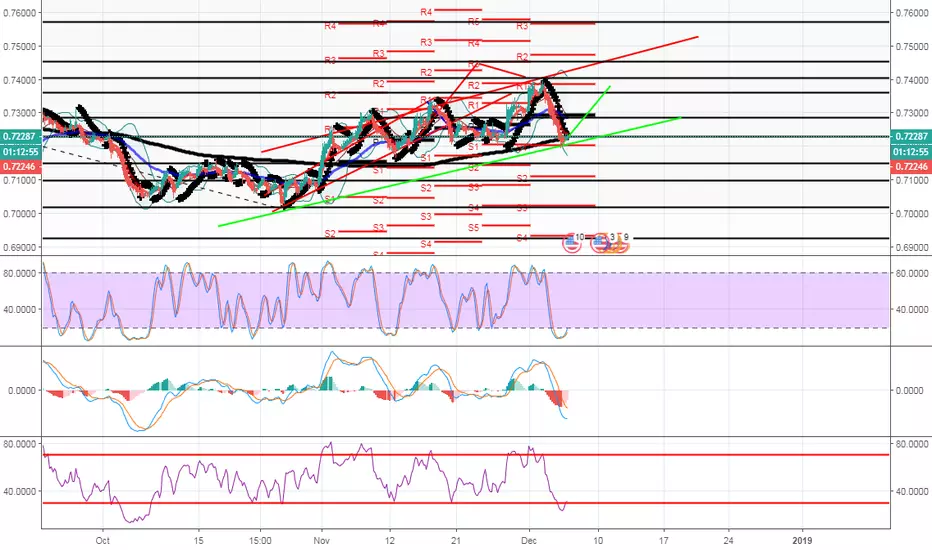
Task: Select the green current price label 0.72287 on left scale
Action: tap(20, 137)
